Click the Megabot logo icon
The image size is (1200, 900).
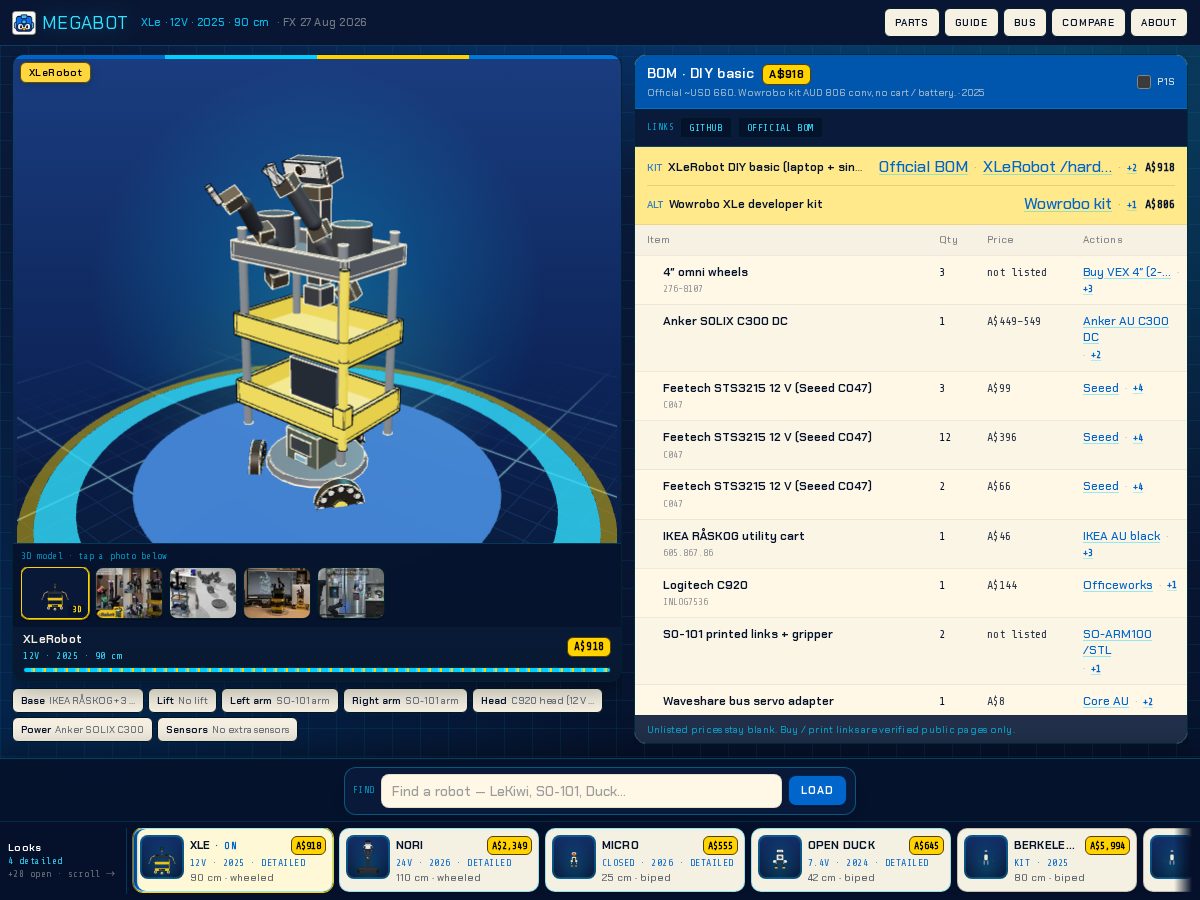pyautogui.click(x=24, y=23)
